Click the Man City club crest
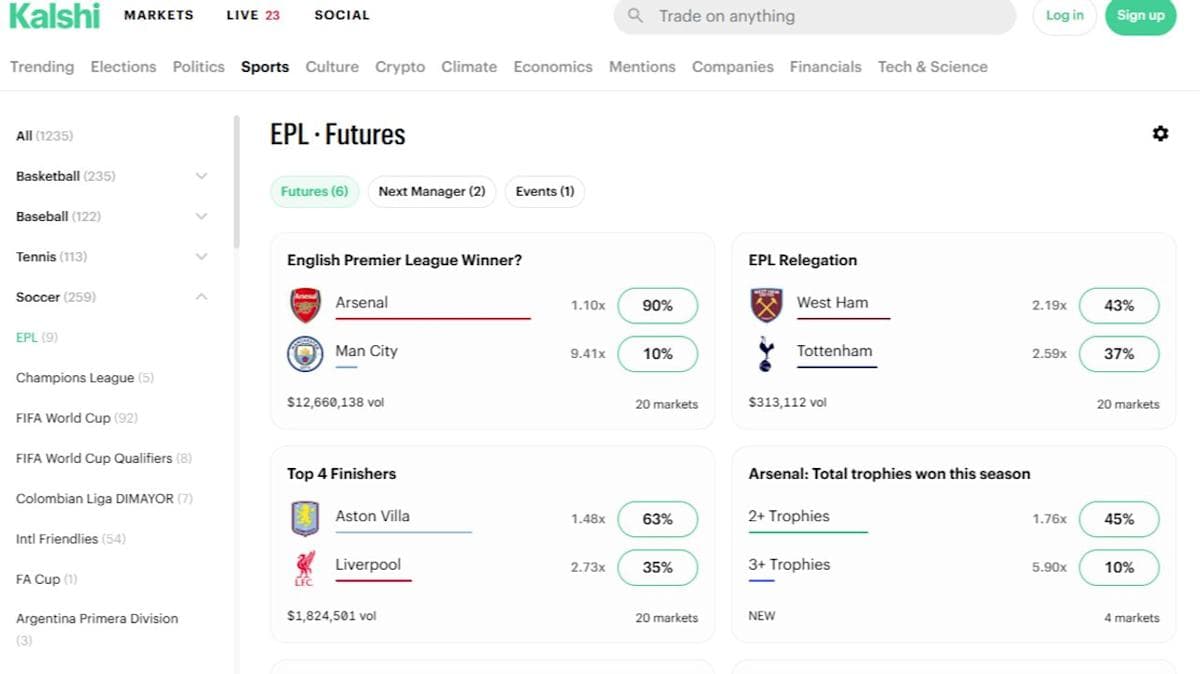The height and width of the screenshot is (674, 1200). pyautogui.click(x=305, y=354)
